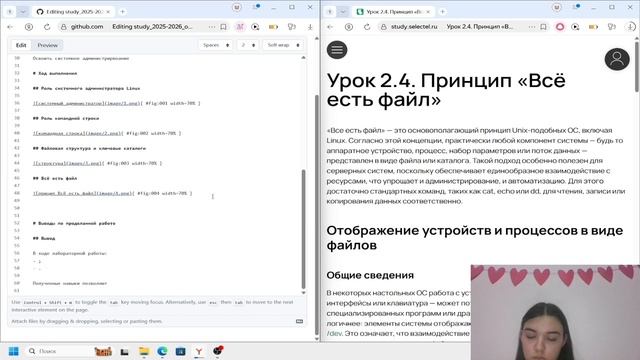Viewport: 640px width, 360px height.
Task: Click the battery saver icon in the GitHub window
Action: click(x=273, y=27)
